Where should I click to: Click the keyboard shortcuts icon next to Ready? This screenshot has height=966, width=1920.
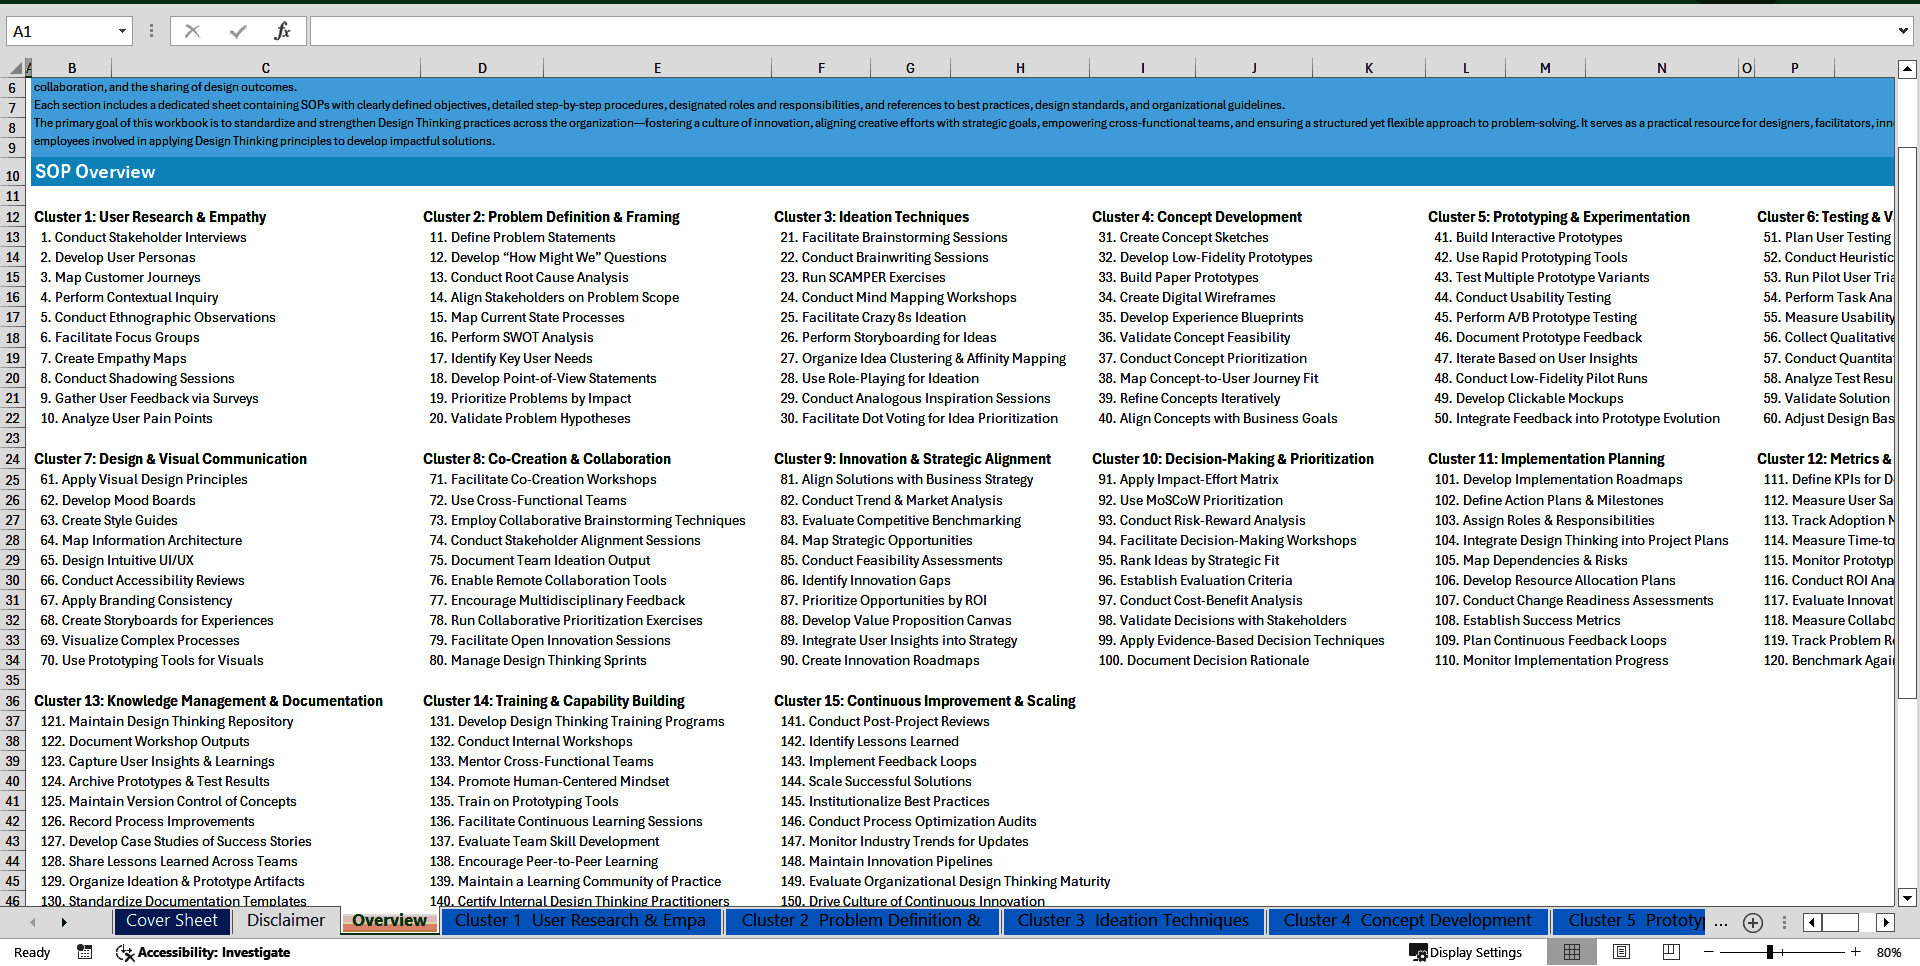coord(84,952)
